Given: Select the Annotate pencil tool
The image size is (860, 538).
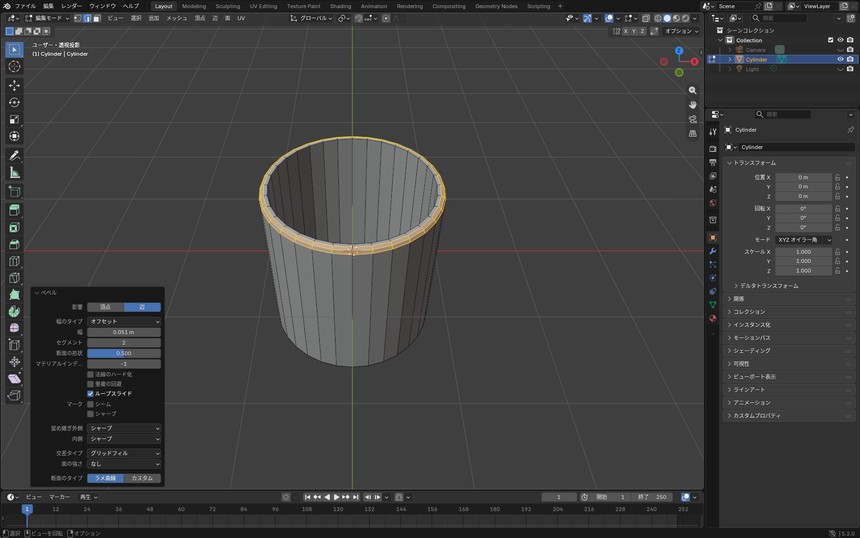Looking at the screenshot, I should click(14, 156).
